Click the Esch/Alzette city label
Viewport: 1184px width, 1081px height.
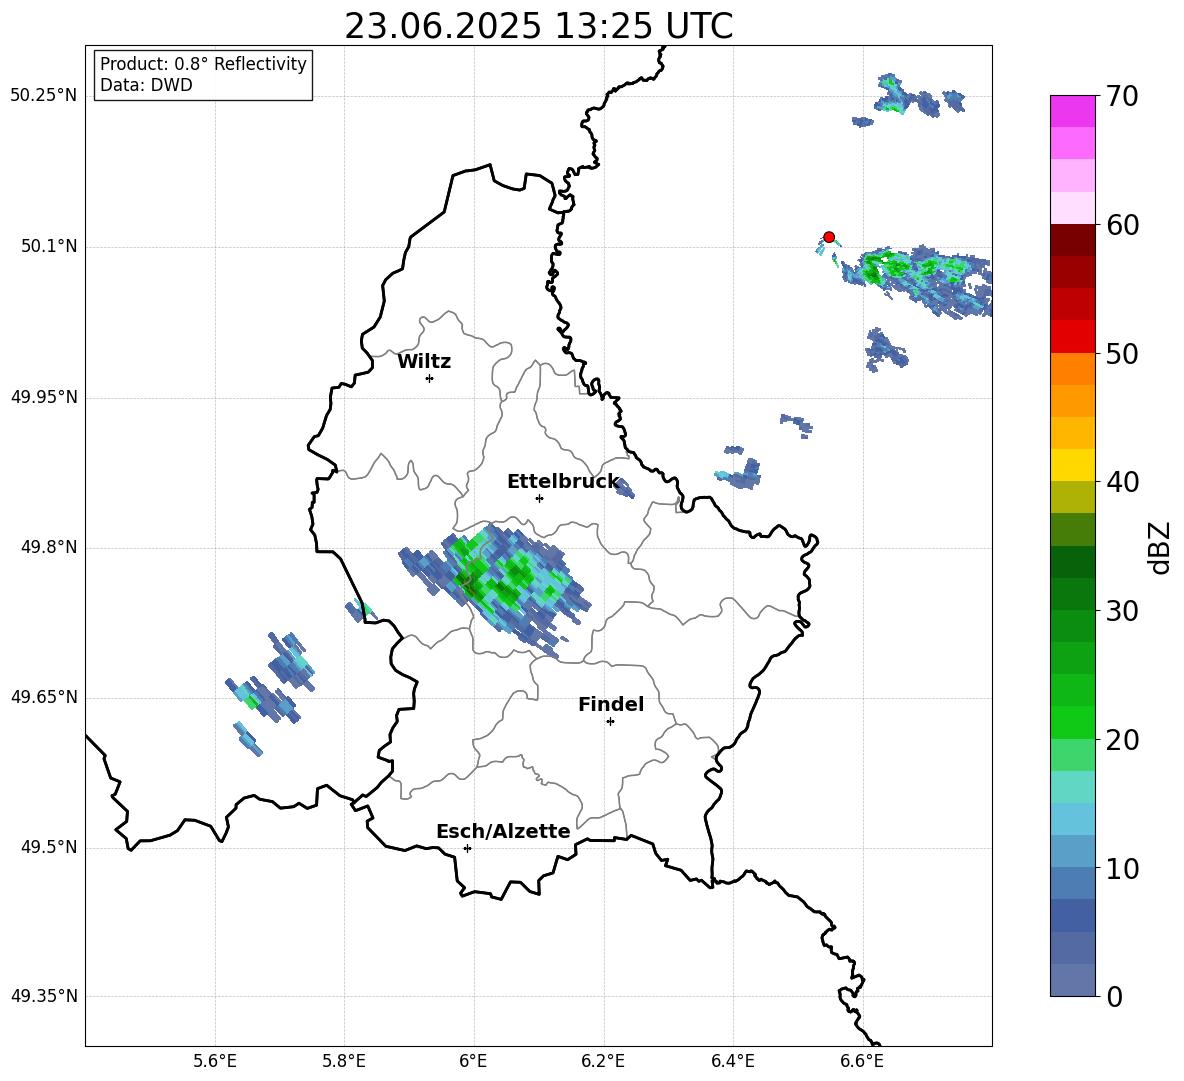click(x=503, y=832)
